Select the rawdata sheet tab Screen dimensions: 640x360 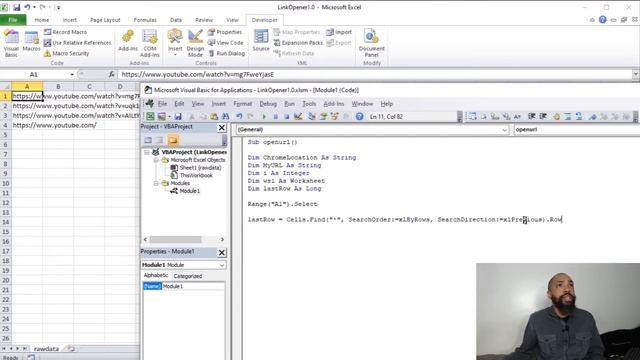pos(46,349)
